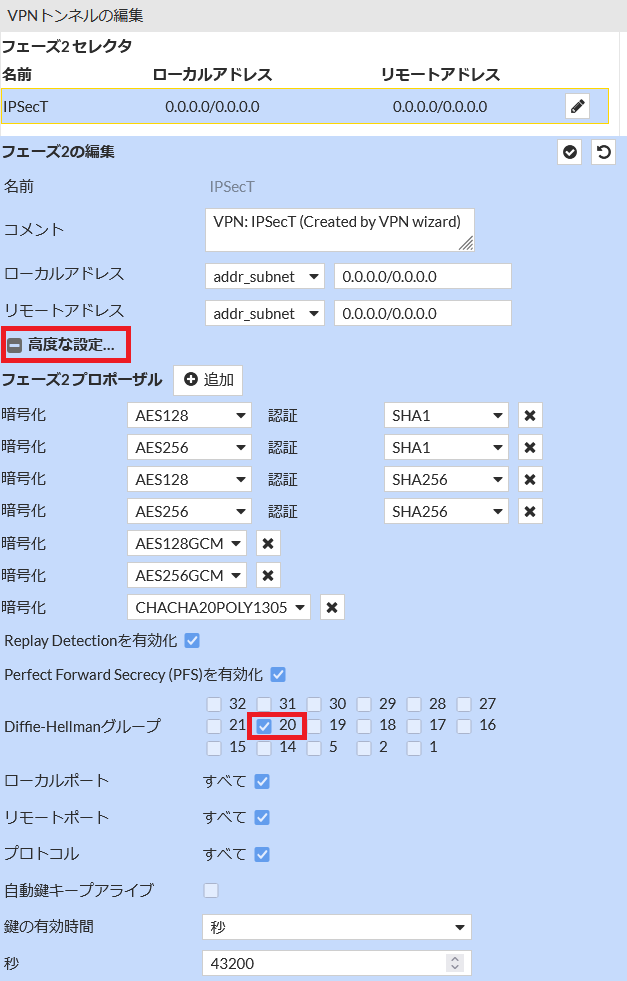Toggle ローカルポート すべて checkbox
The image size is (627, 981).
tap(262, 781)
